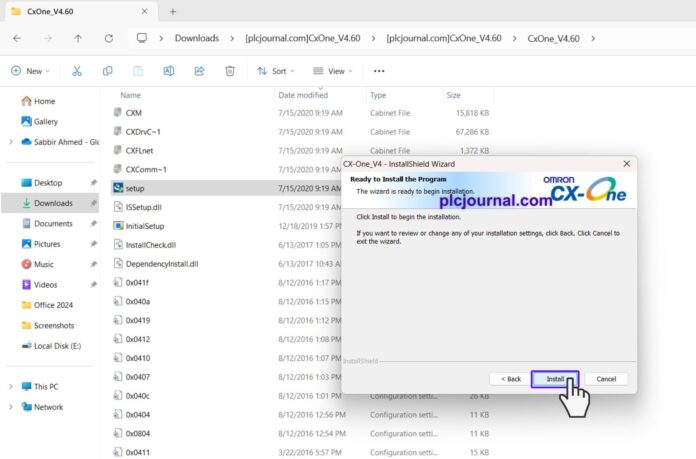The width and height of the screenshot is (696, 459).
Task: Click the Cut scissors icon
Action: click(77, 71)
